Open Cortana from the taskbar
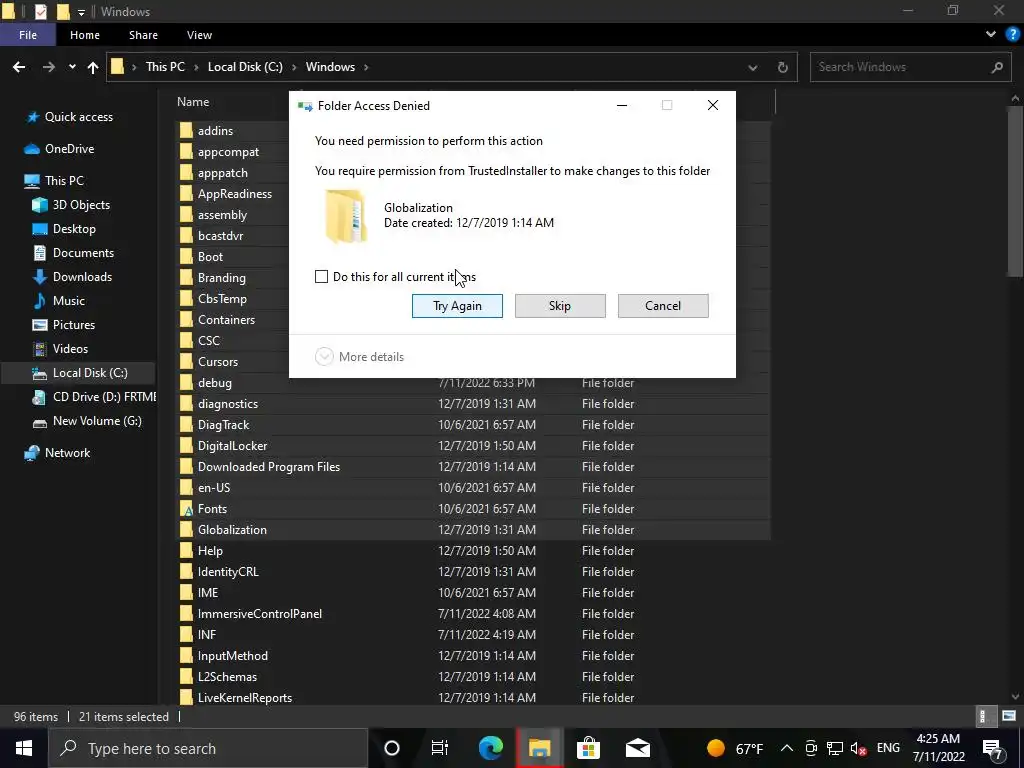 coord(392,748)
